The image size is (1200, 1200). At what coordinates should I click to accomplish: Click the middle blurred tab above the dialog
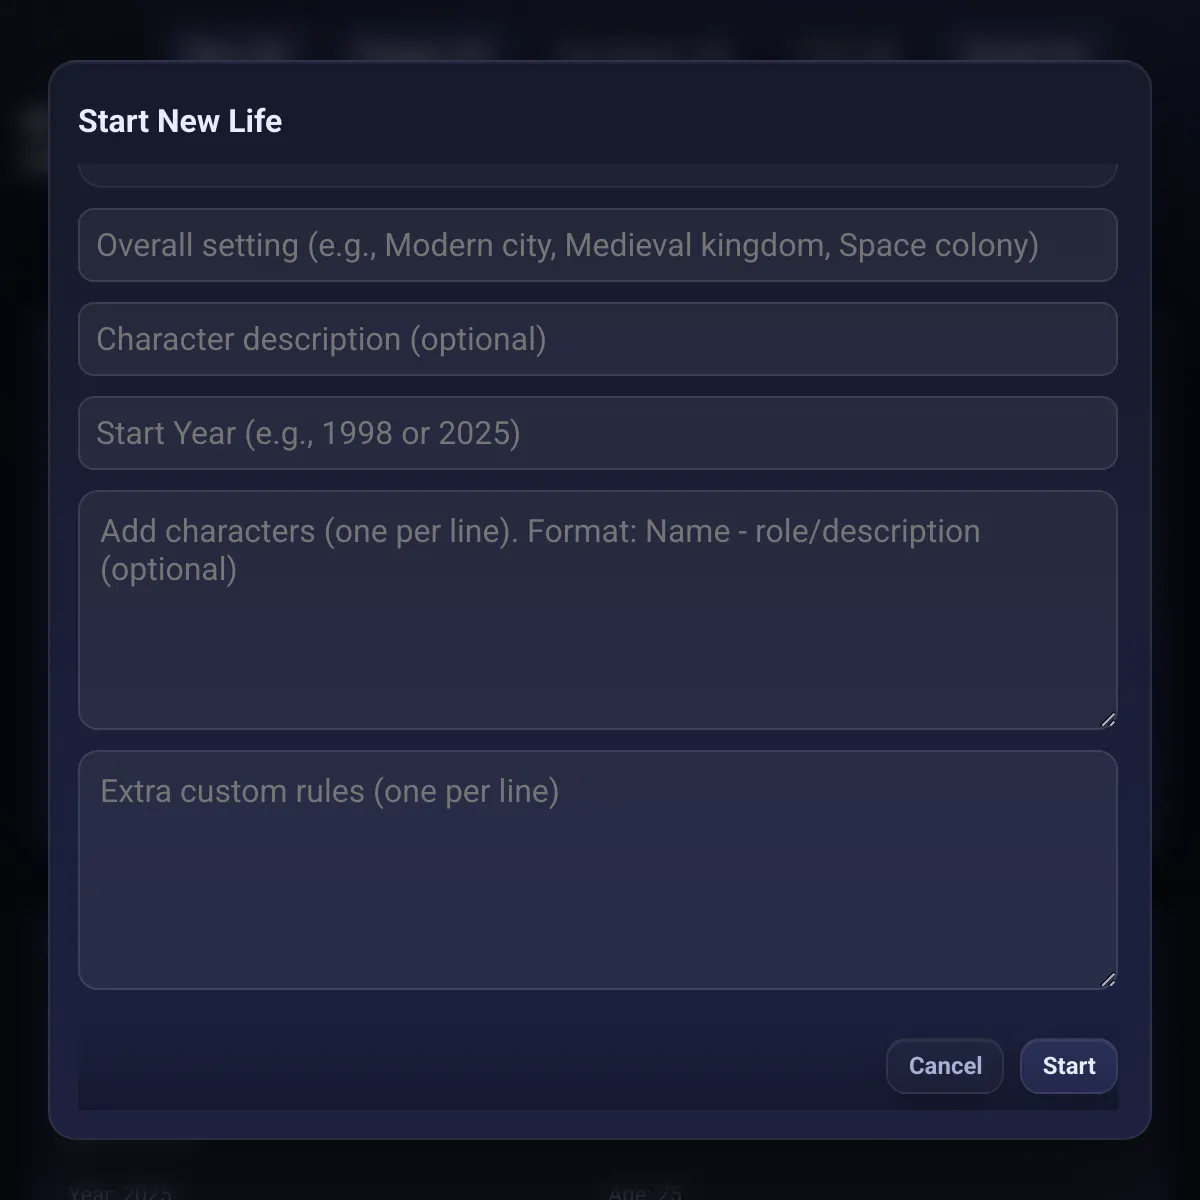point(640,46)
